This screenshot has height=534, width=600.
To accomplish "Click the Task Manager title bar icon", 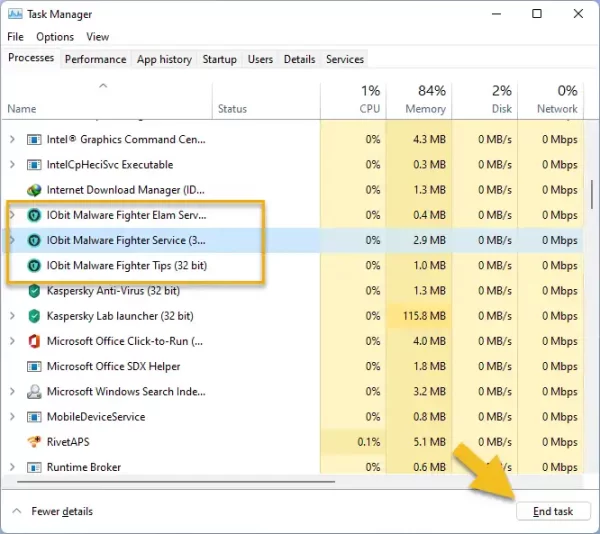I will [15, 14].
